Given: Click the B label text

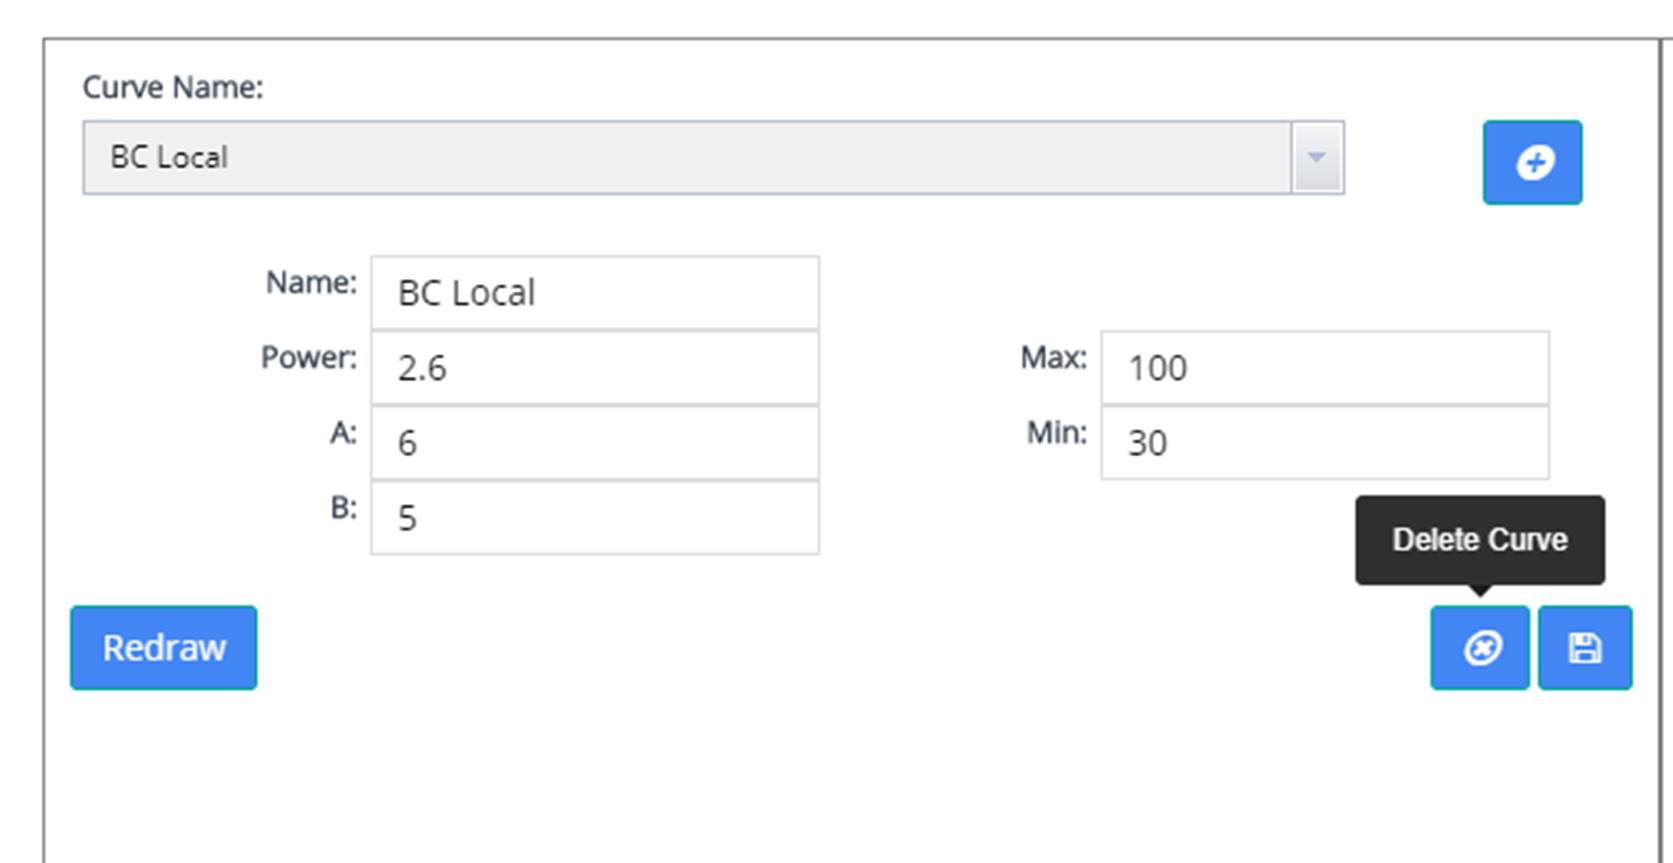Looking at the screenshot, I should click(343, 508).
